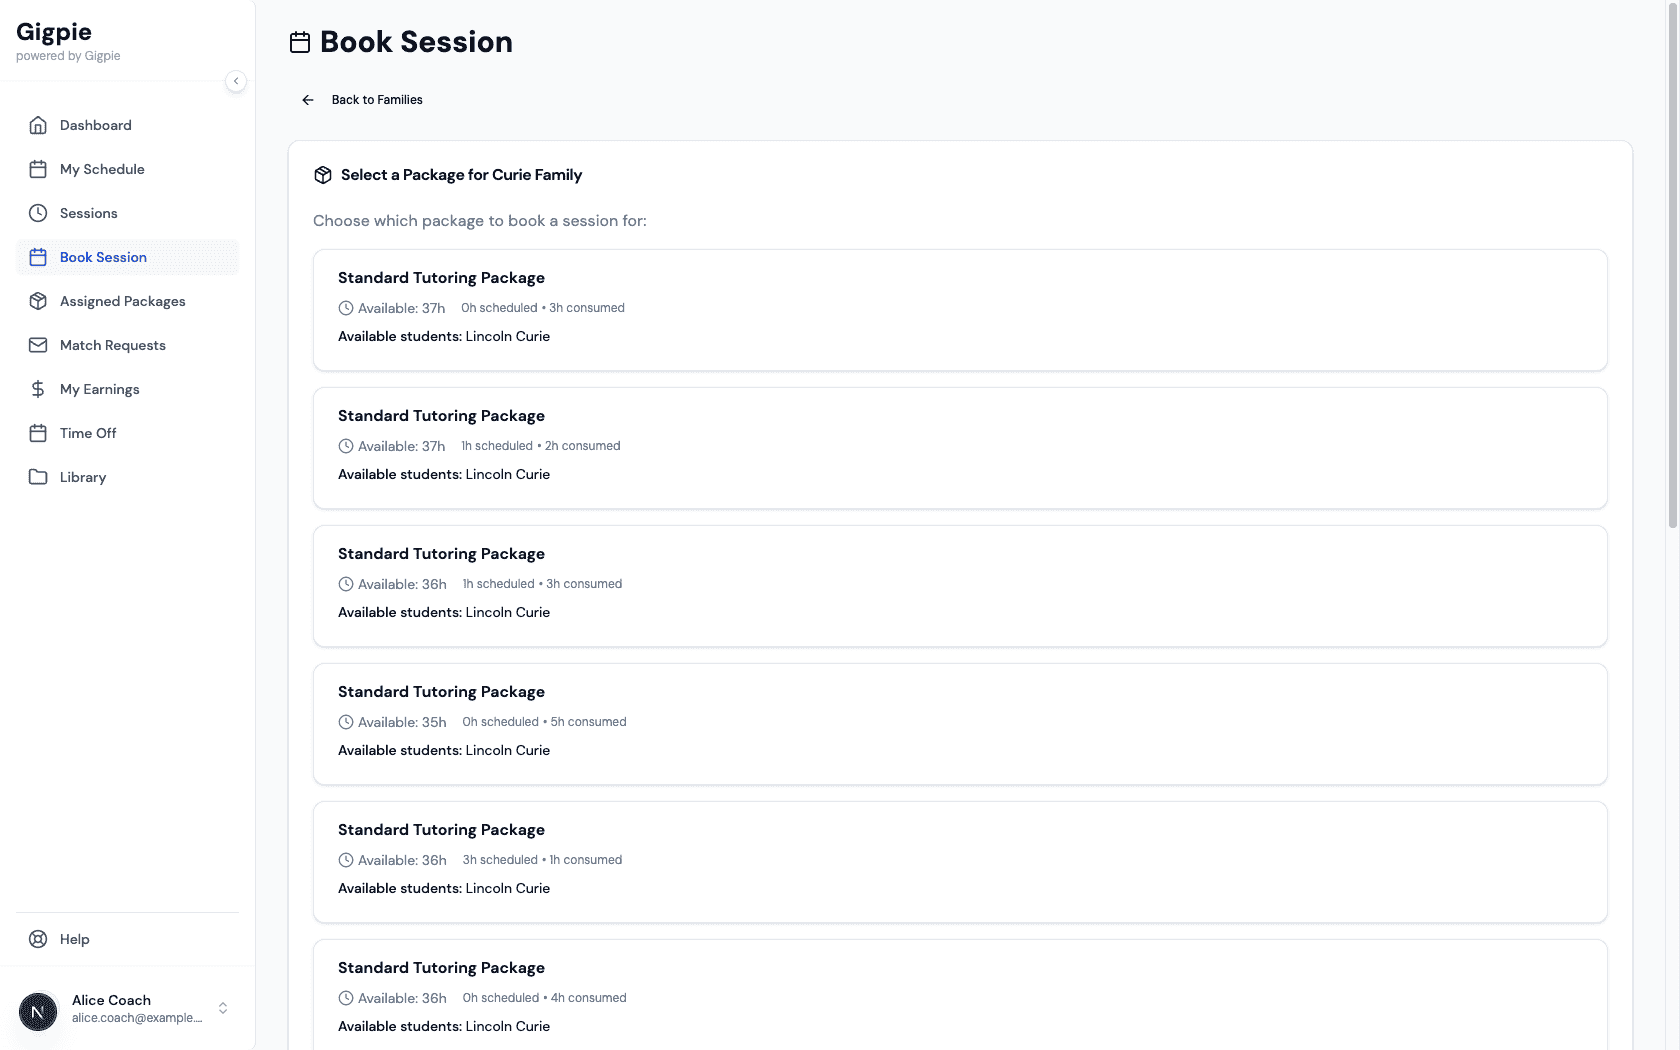The width and height of the screenshot is (1680, 1050).
Task: Click the Assigned Packages box icon
Action: [x=38, y=301]
